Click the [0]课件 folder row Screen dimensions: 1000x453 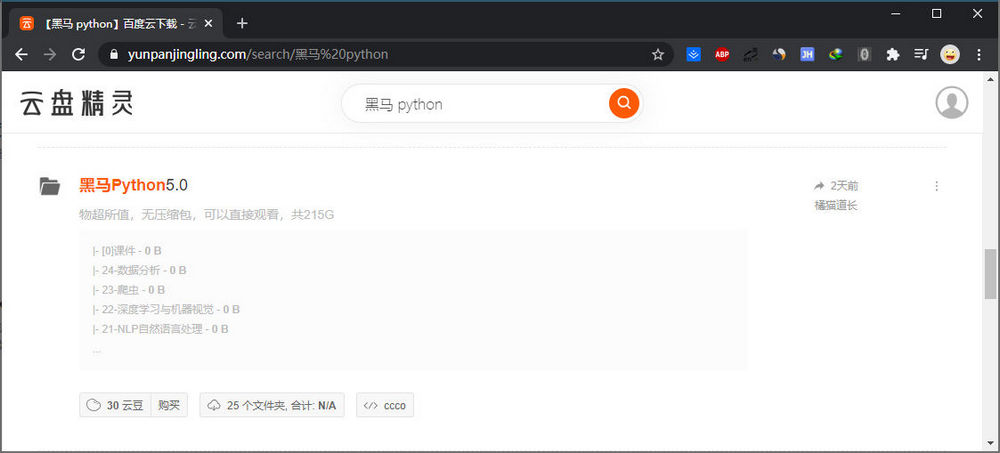pyautogui.click(x=127, y=251)
